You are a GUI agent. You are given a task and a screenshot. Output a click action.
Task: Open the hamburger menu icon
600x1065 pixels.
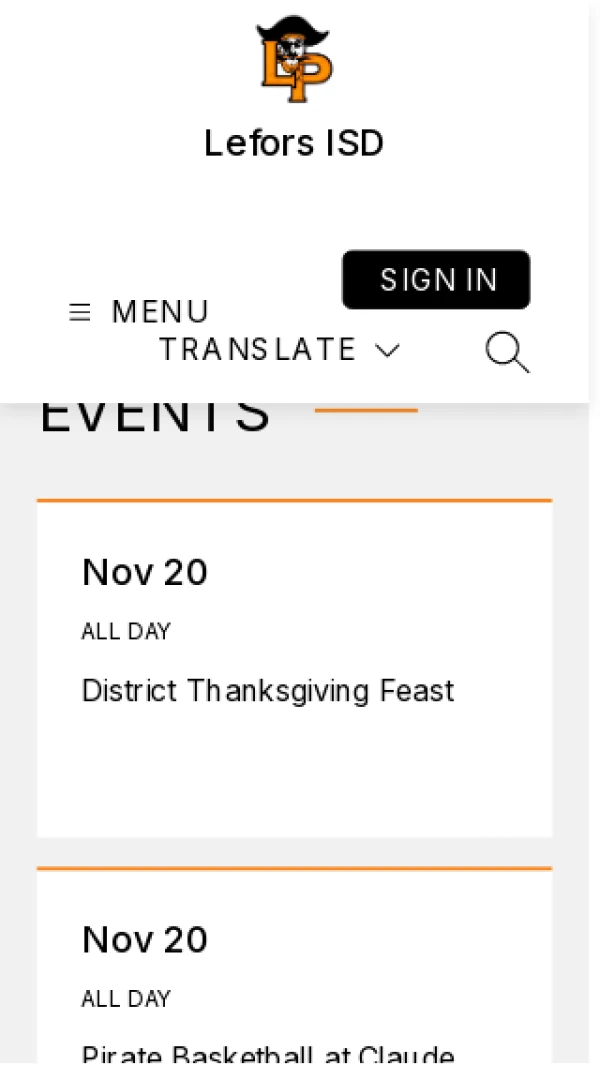80,313
